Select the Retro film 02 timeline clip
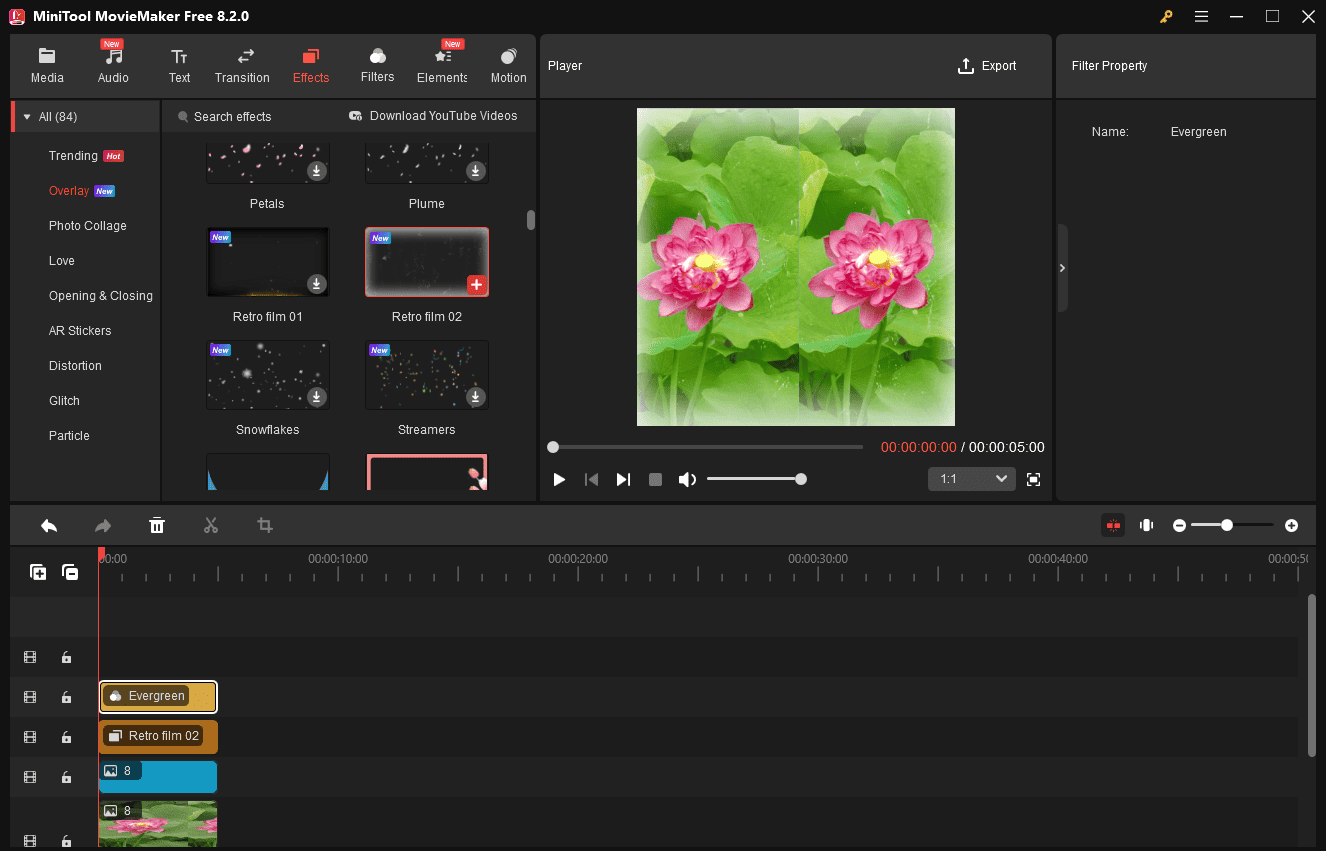 (x=158, y=736)
